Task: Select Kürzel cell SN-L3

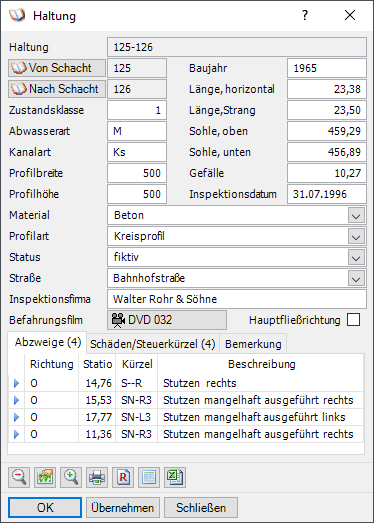Action: [137, 417]
